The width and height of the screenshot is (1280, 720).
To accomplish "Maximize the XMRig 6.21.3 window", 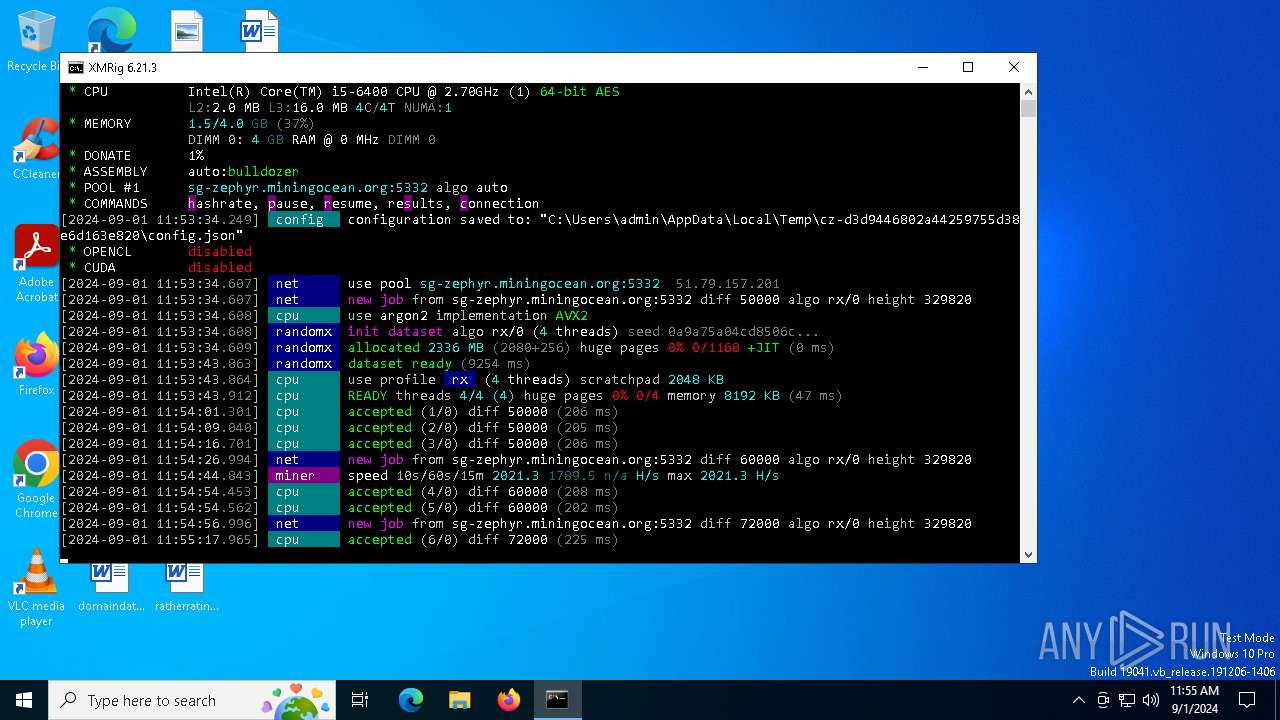I will pos(968,68).
